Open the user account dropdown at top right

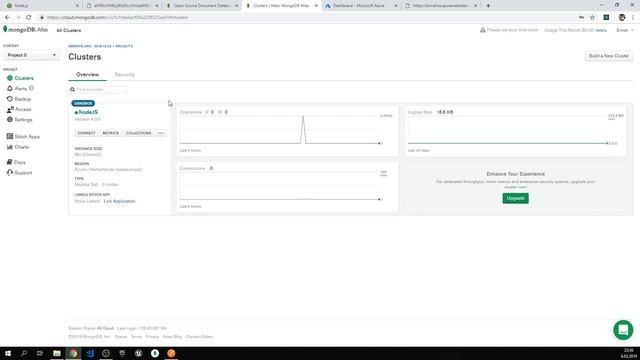pyautogui.click(x=625, y=30)
